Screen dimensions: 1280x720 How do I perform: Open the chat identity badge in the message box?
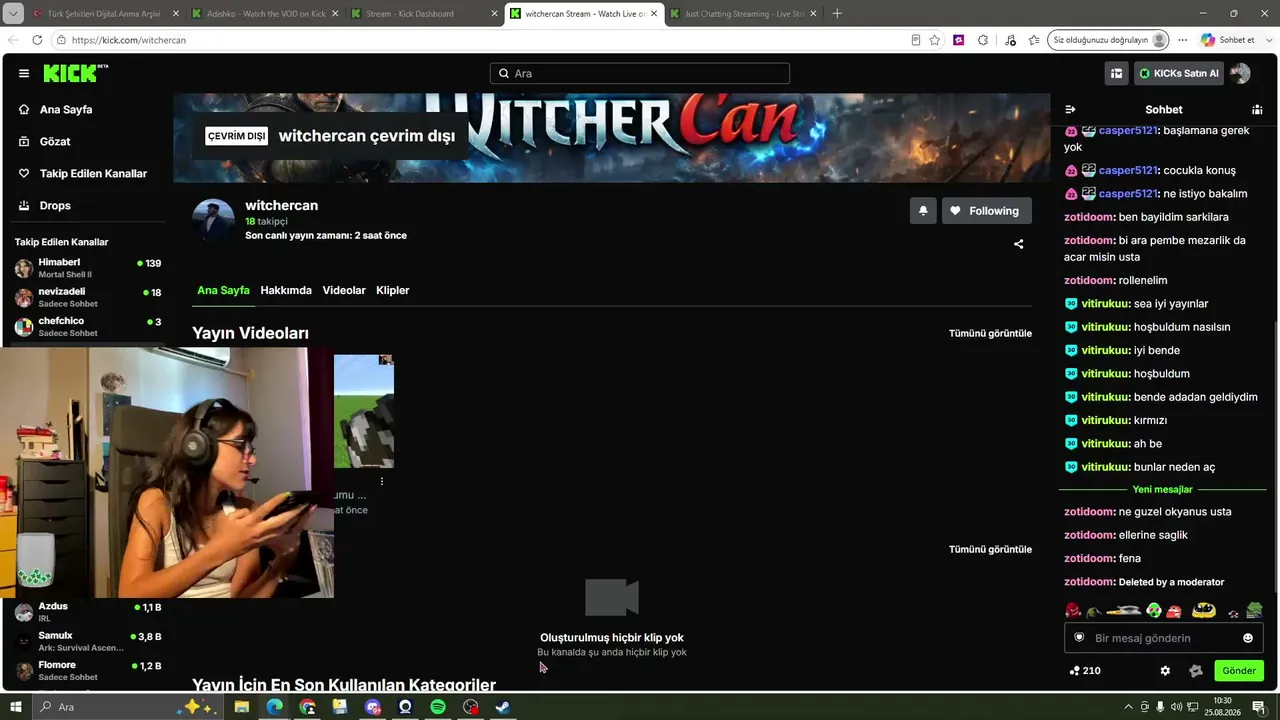pyautogui.click(x=1079, y=638)
